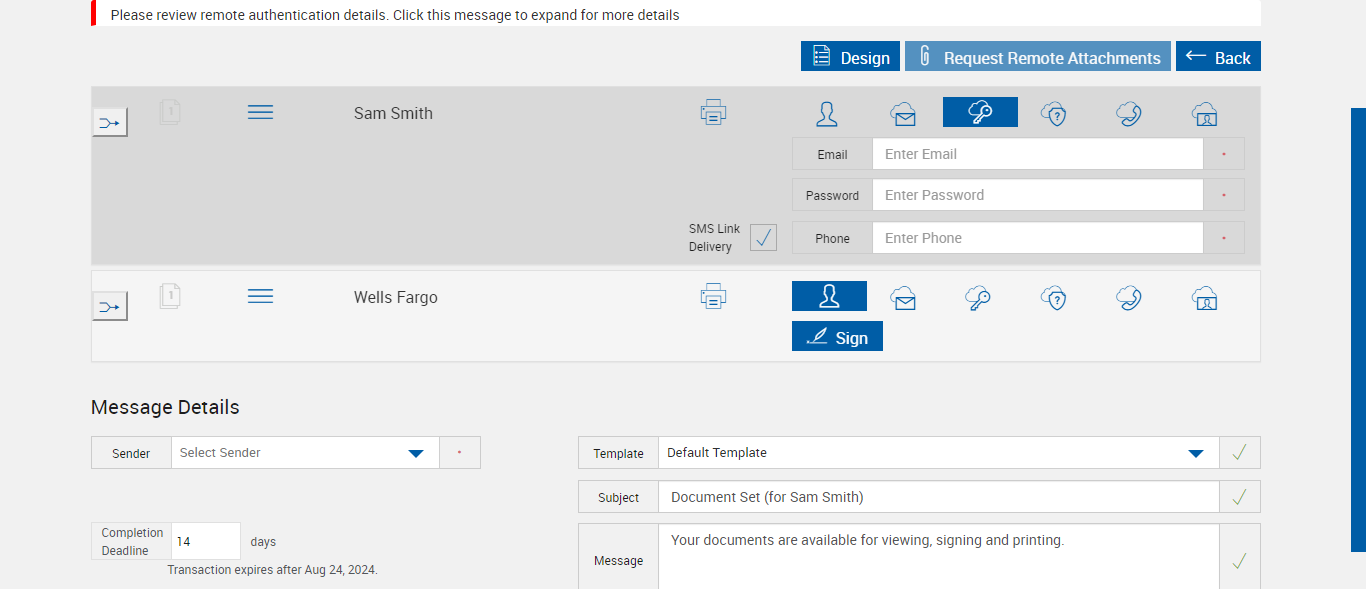Select security question shield icon for Sam Smith
Screen dimensions: 1366x589
[x=1054, y=114]
